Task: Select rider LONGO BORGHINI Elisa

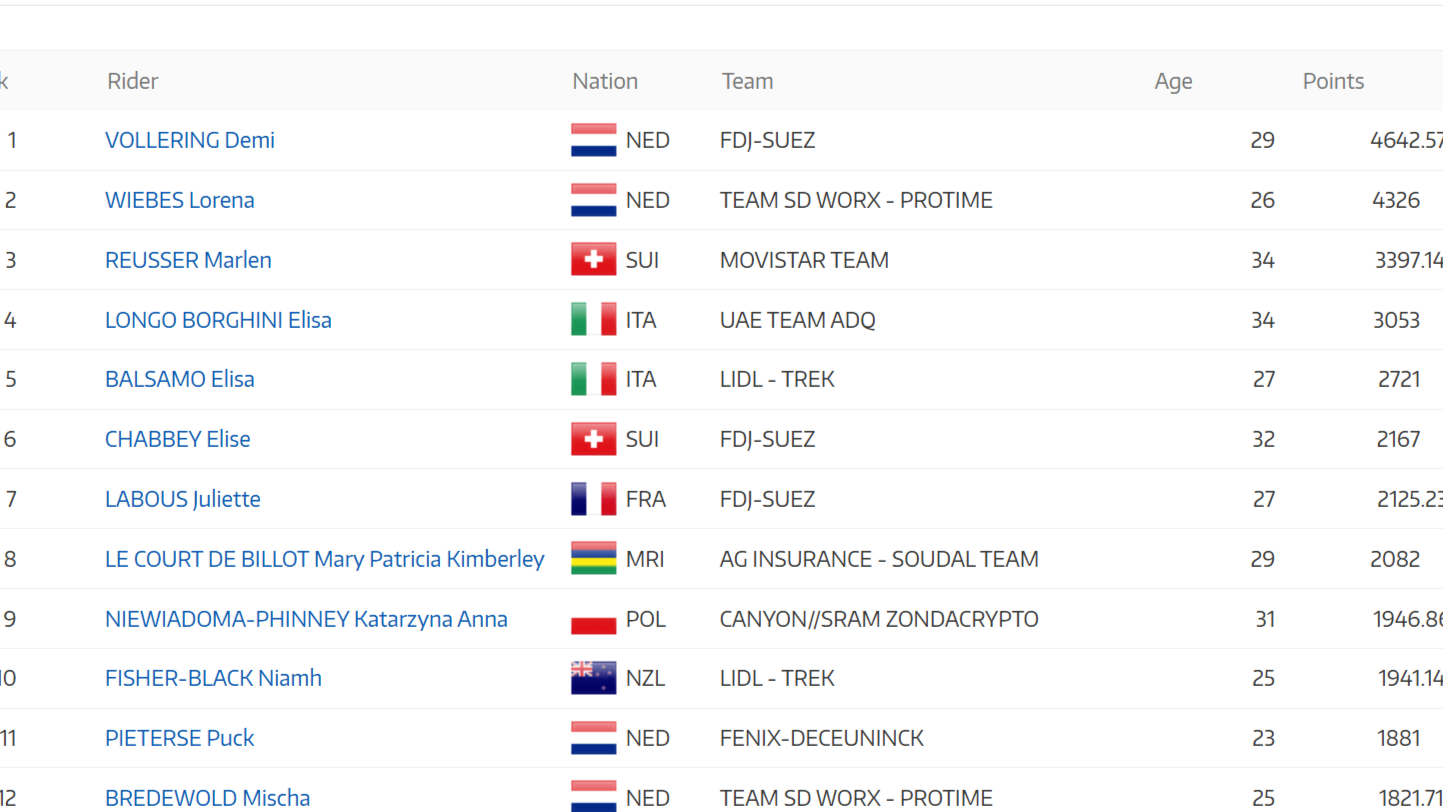Action: click(x=218, y=320)
